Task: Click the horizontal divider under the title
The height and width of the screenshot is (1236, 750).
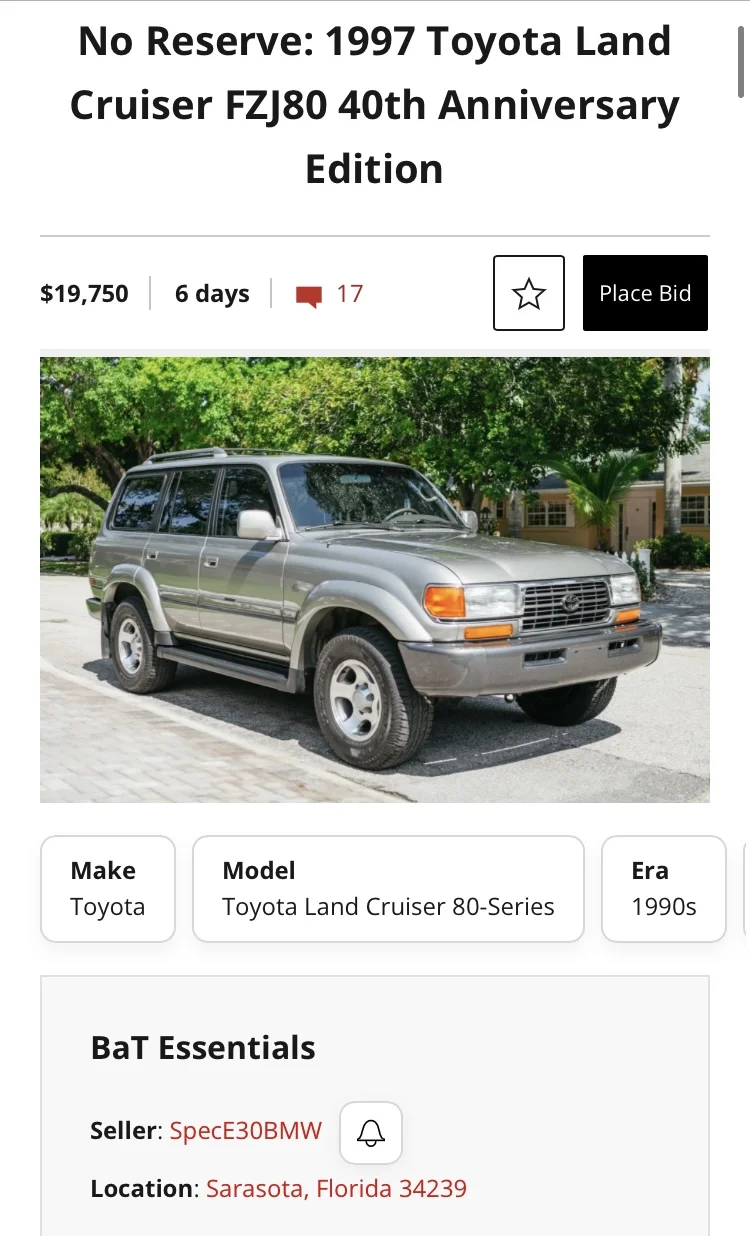Action: tap(375, 236)
